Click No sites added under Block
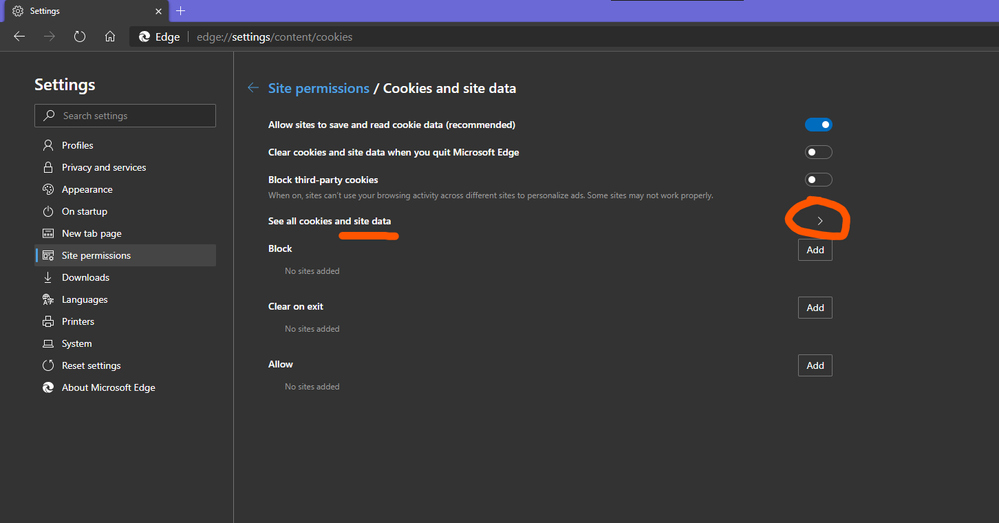Image resolution: width=999 pixels, height=523 pixels. [x=312, y=271]
